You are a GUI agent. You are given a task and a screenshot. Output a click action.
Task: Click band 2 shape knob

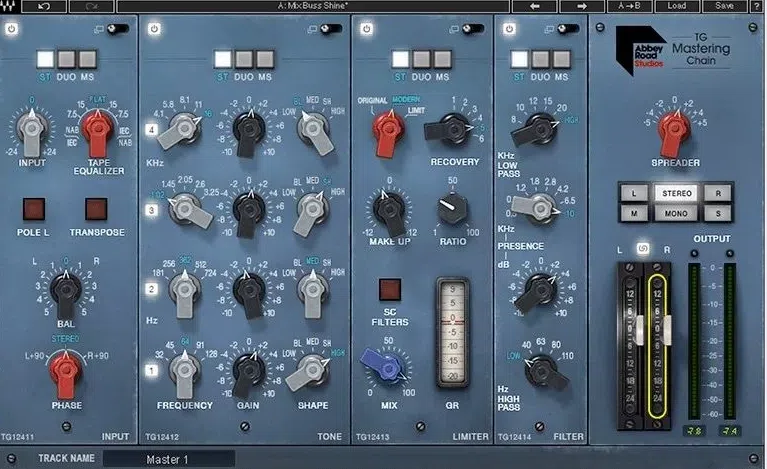[x=313, y=290]
